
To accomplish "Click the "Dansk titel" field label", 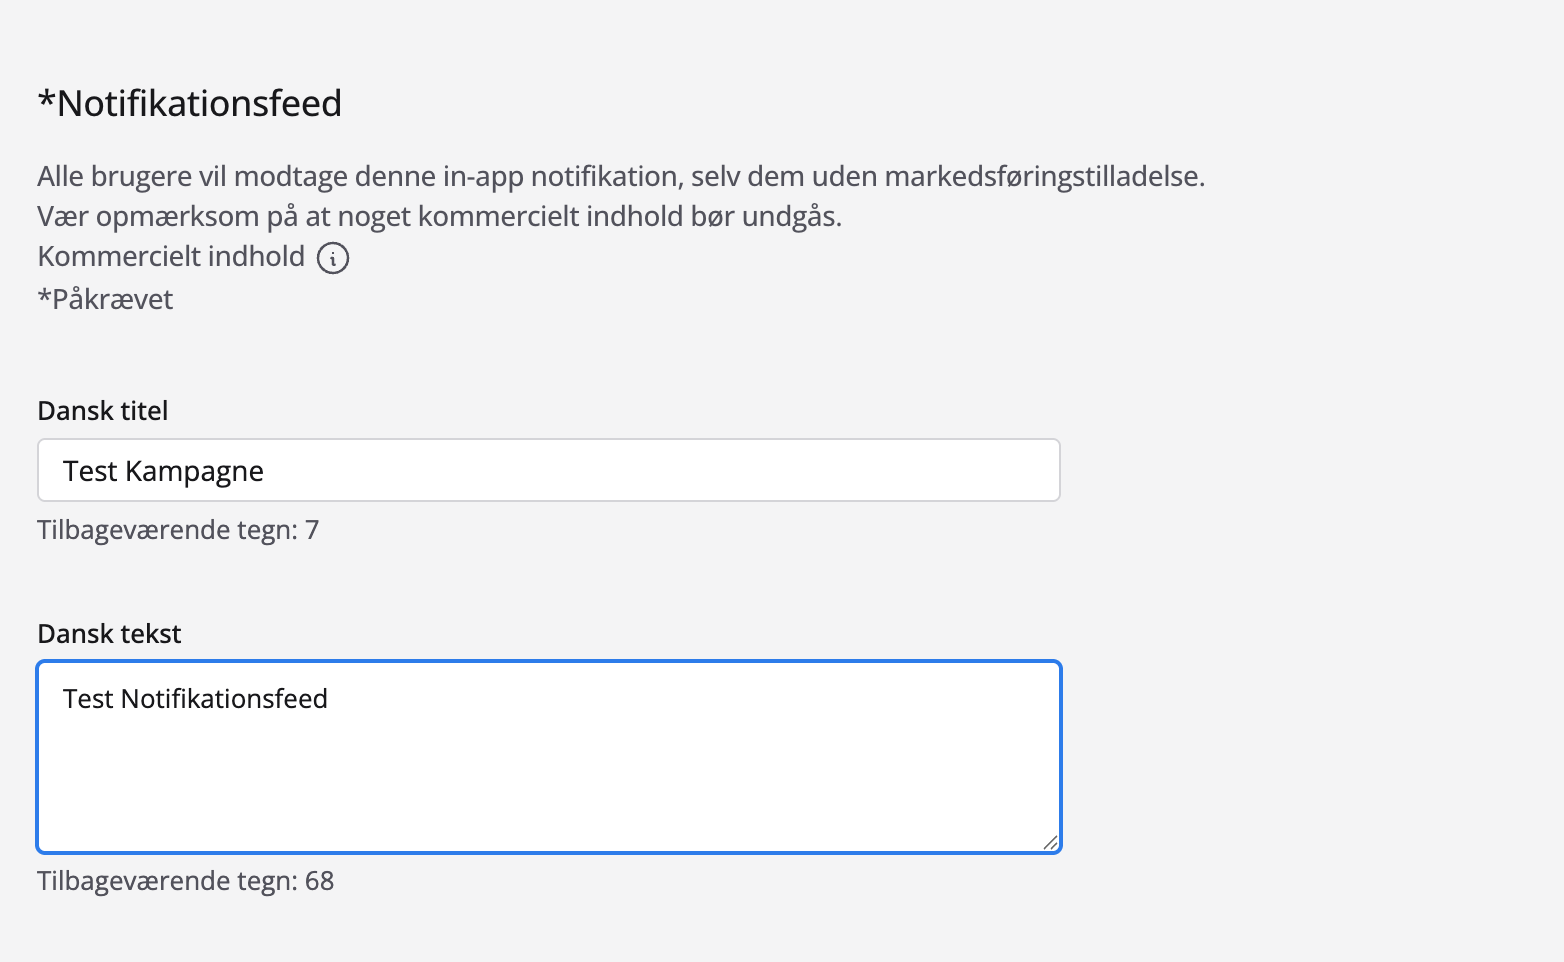I will 102,411.
